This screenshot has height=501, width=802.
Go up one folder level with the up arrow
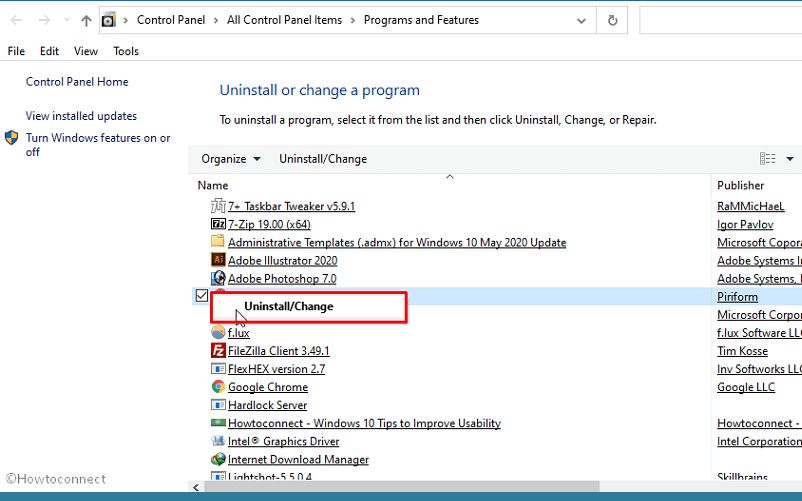[86, 20]
